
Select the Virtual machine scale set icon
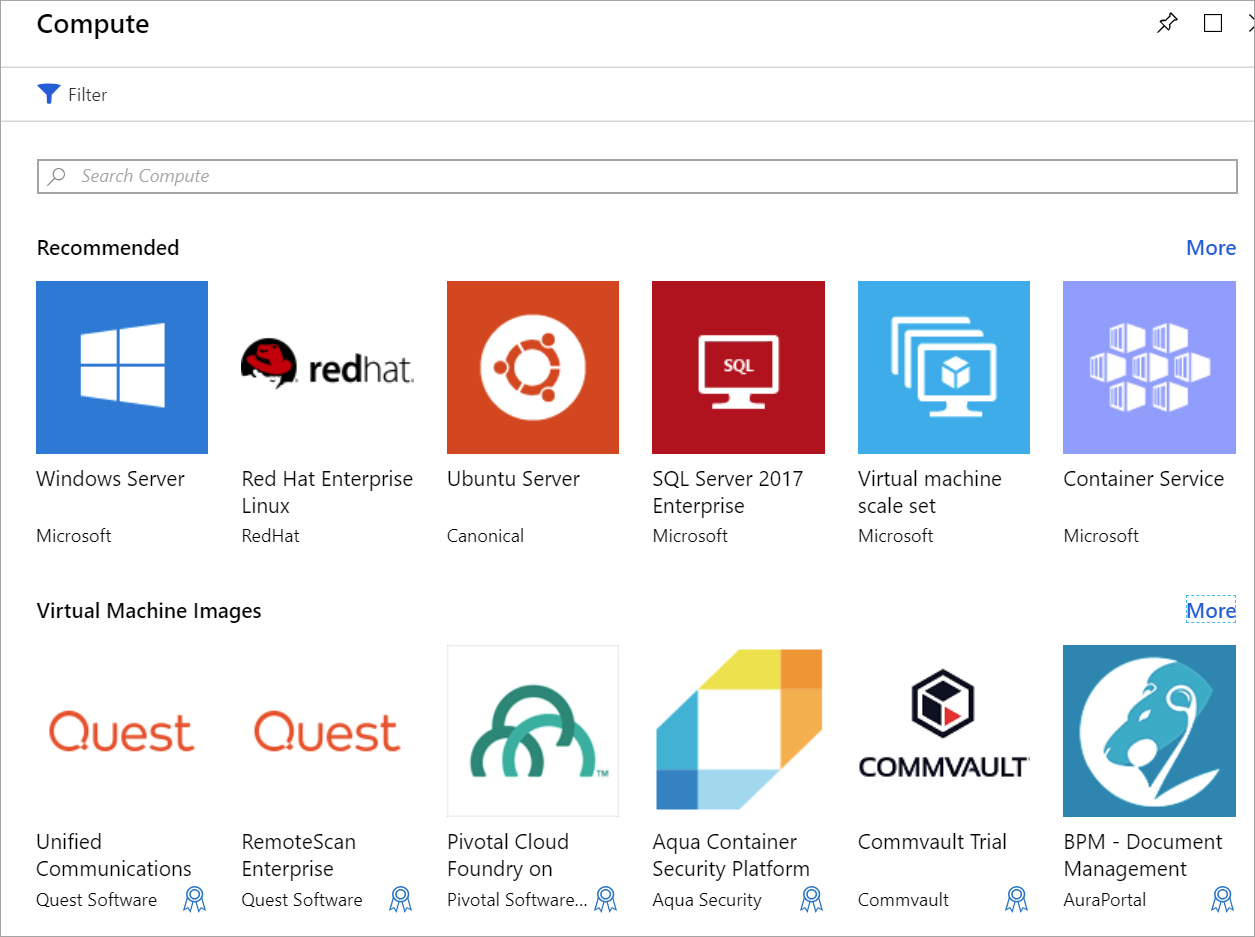[943, 367]
